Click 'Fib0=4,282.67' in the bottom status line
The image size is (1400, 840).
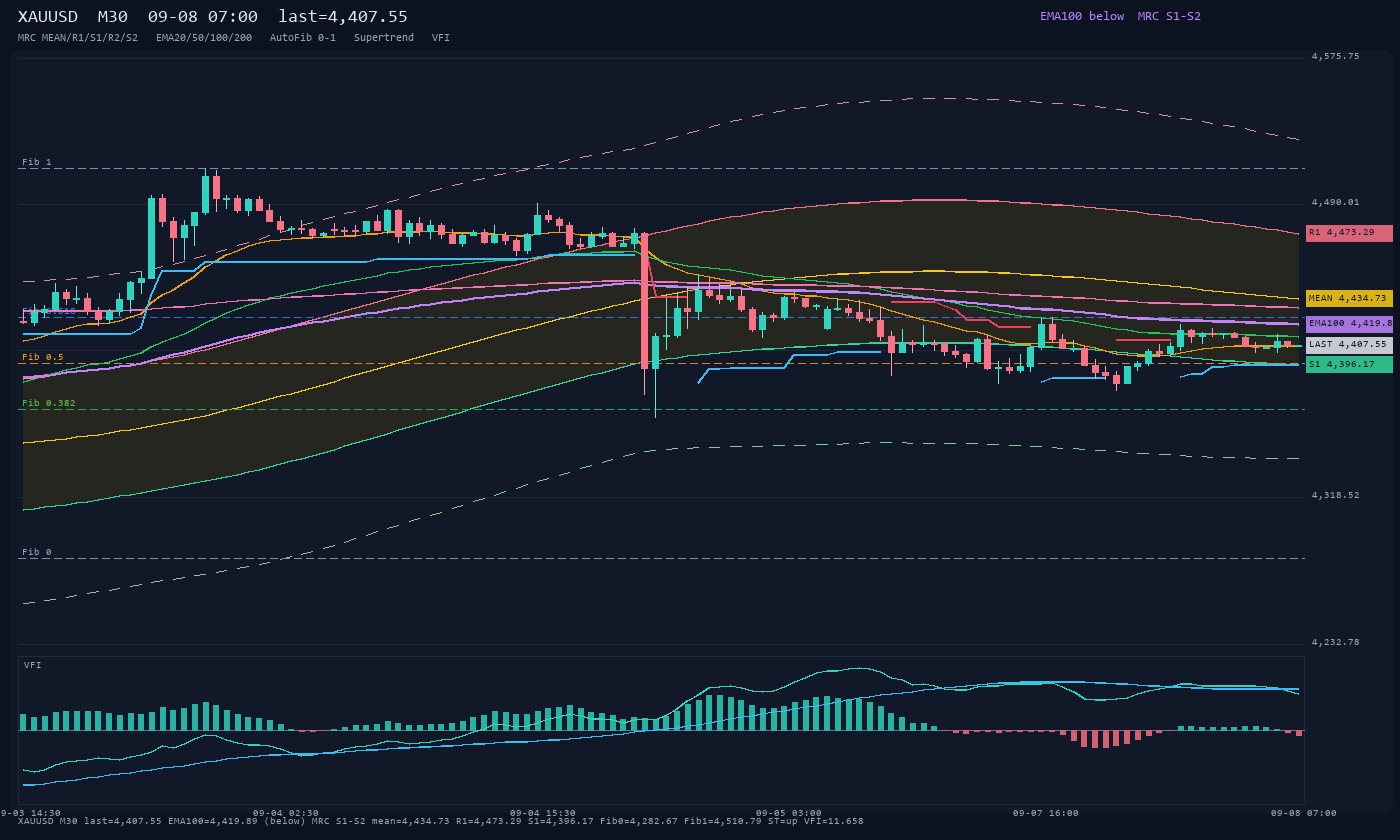(x=639, y=821)
